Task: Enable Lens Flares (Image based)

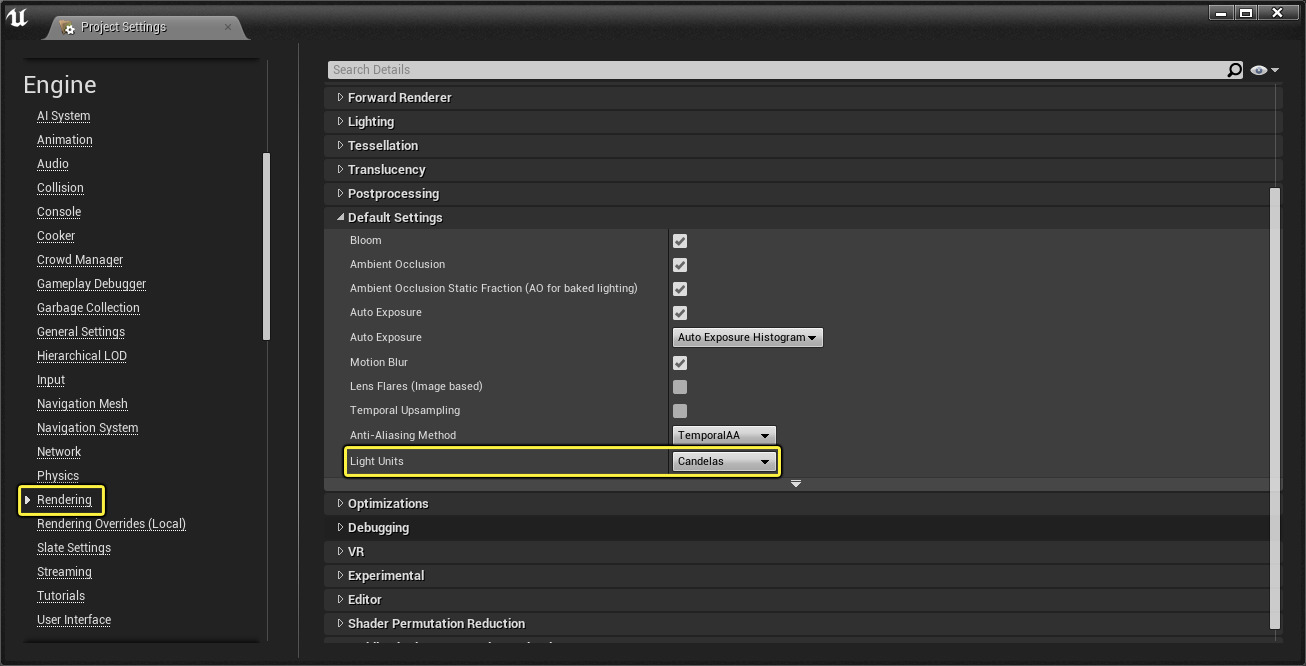Action: 679,386
